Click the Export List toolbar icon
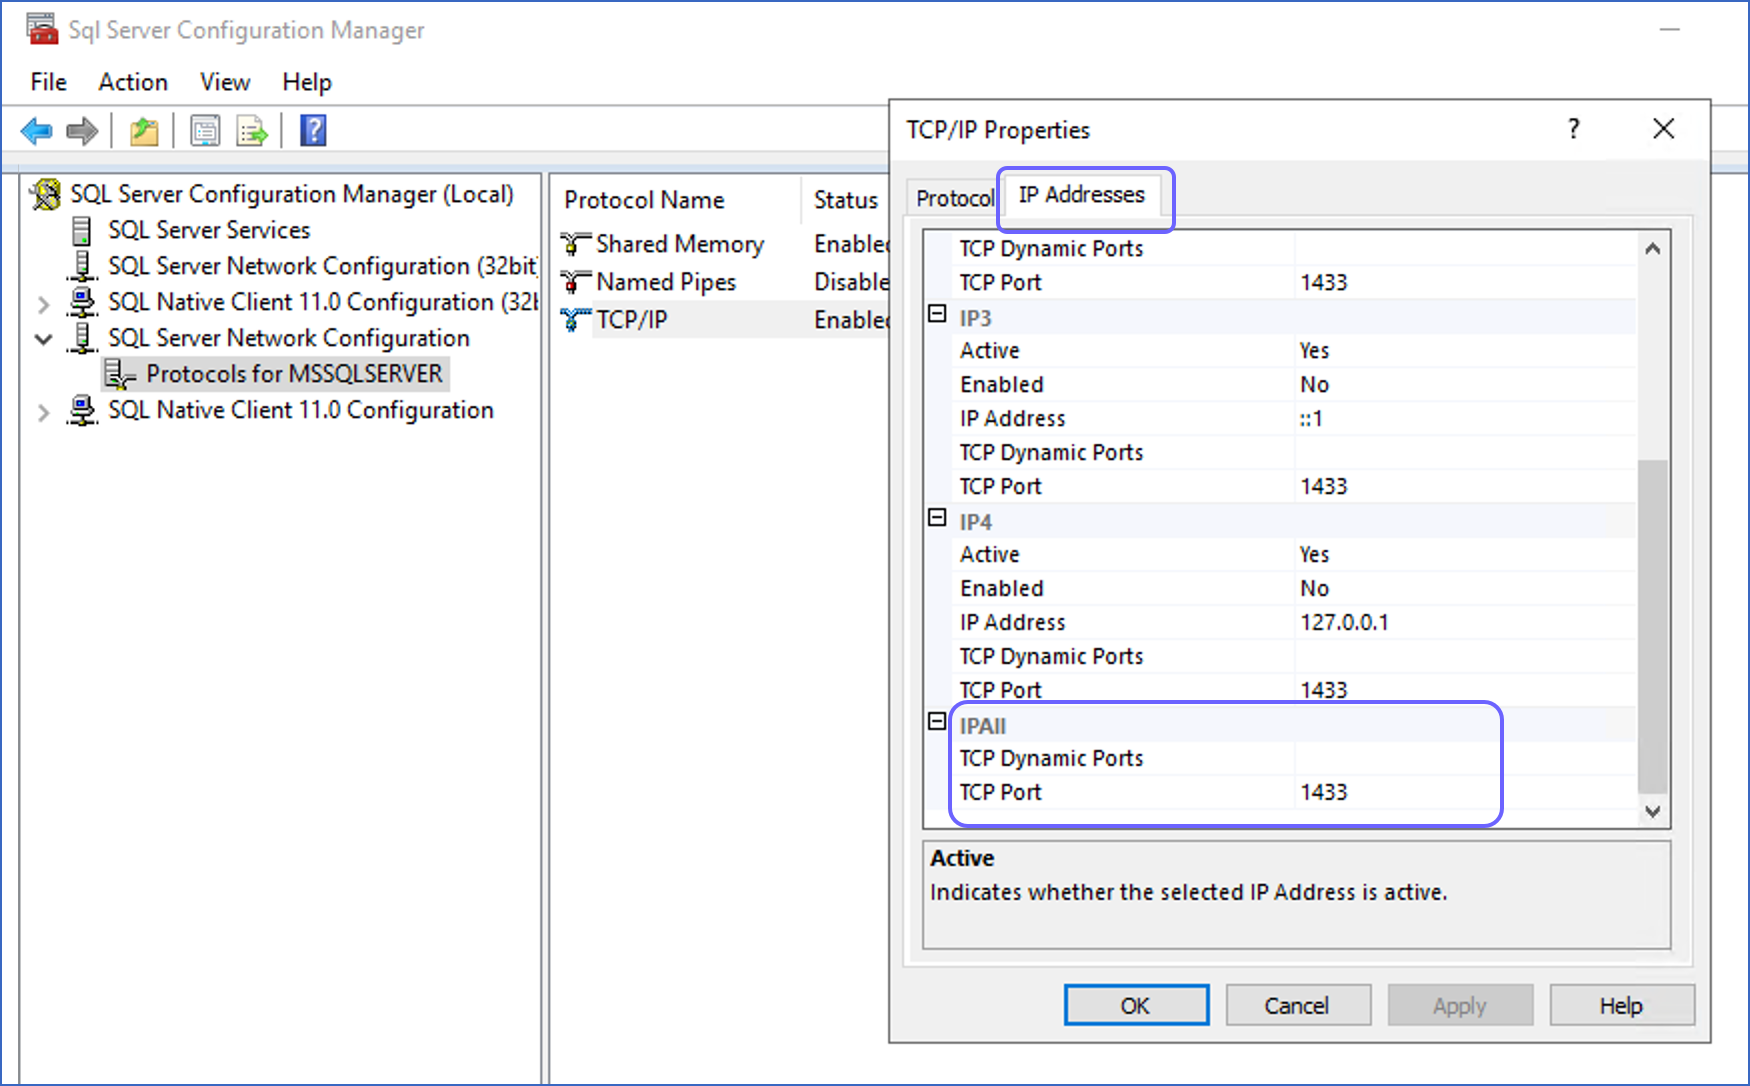Screen dimensions: 1750x1086 pos(252,131)
